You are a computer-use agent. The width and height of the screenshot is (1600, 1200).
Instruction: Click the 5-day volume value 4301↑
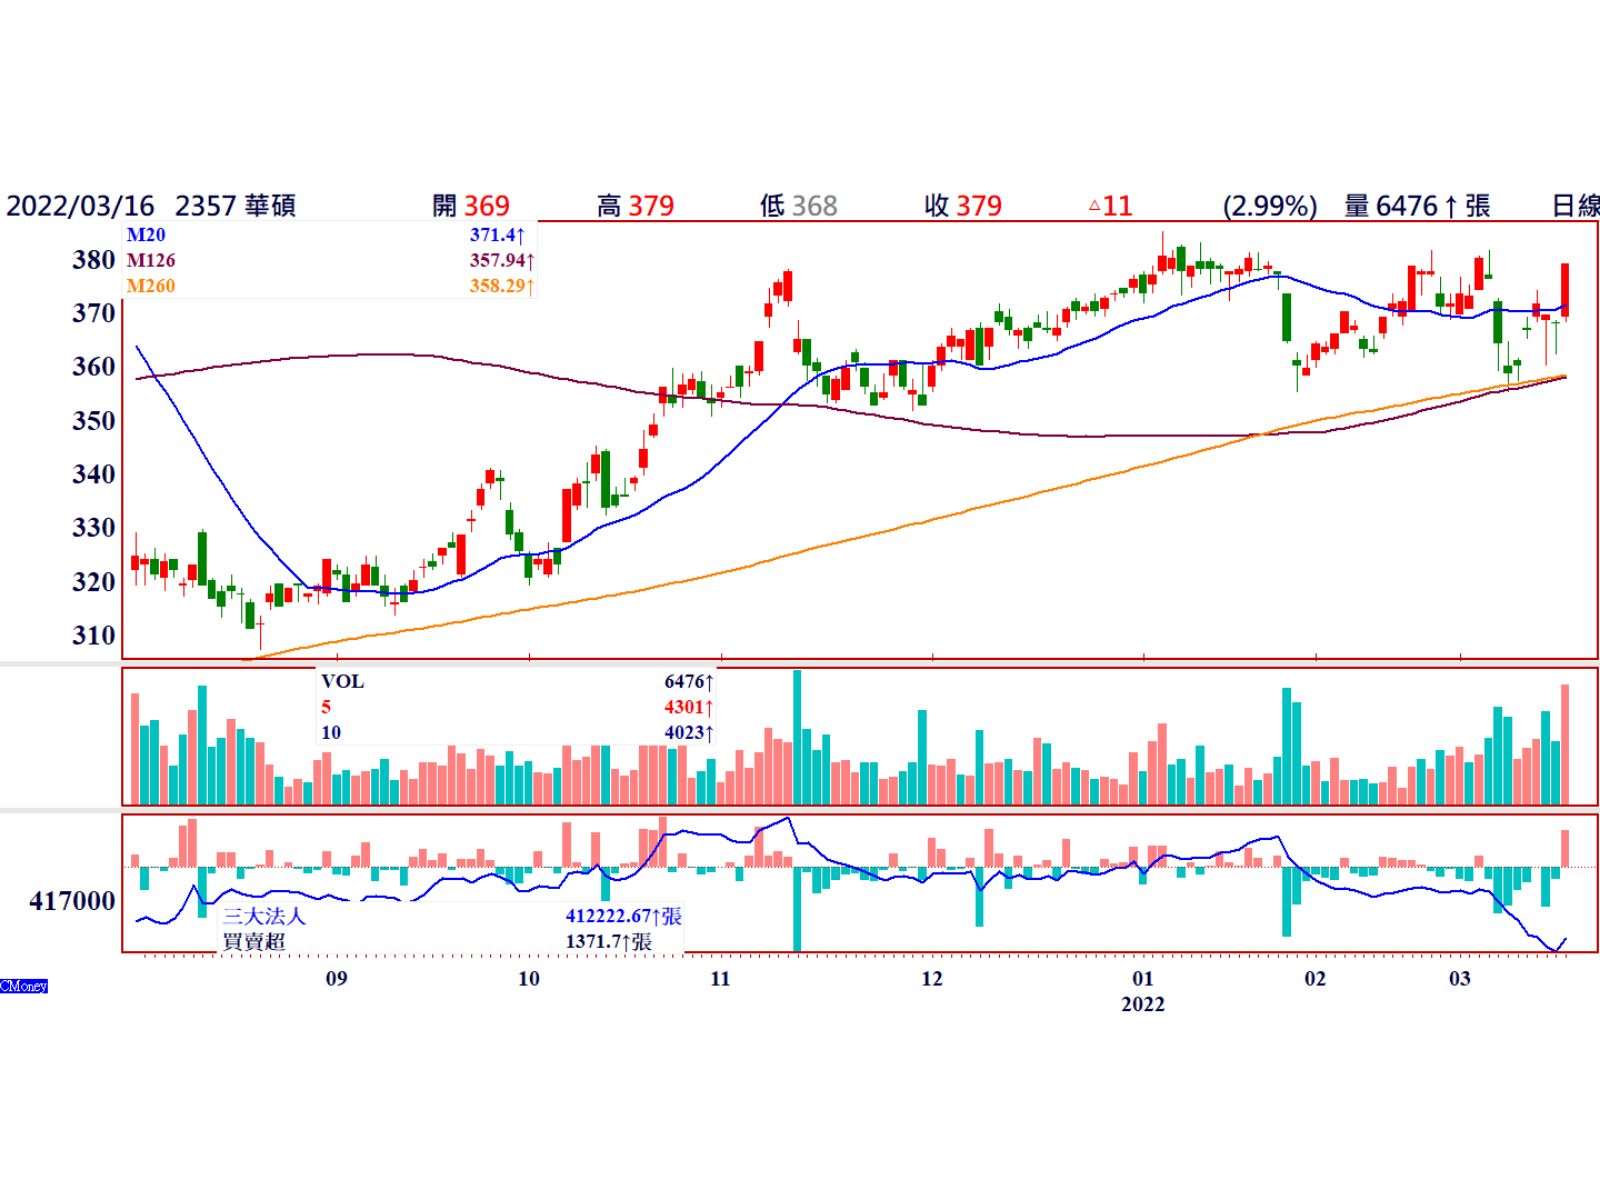pos(689,707)
